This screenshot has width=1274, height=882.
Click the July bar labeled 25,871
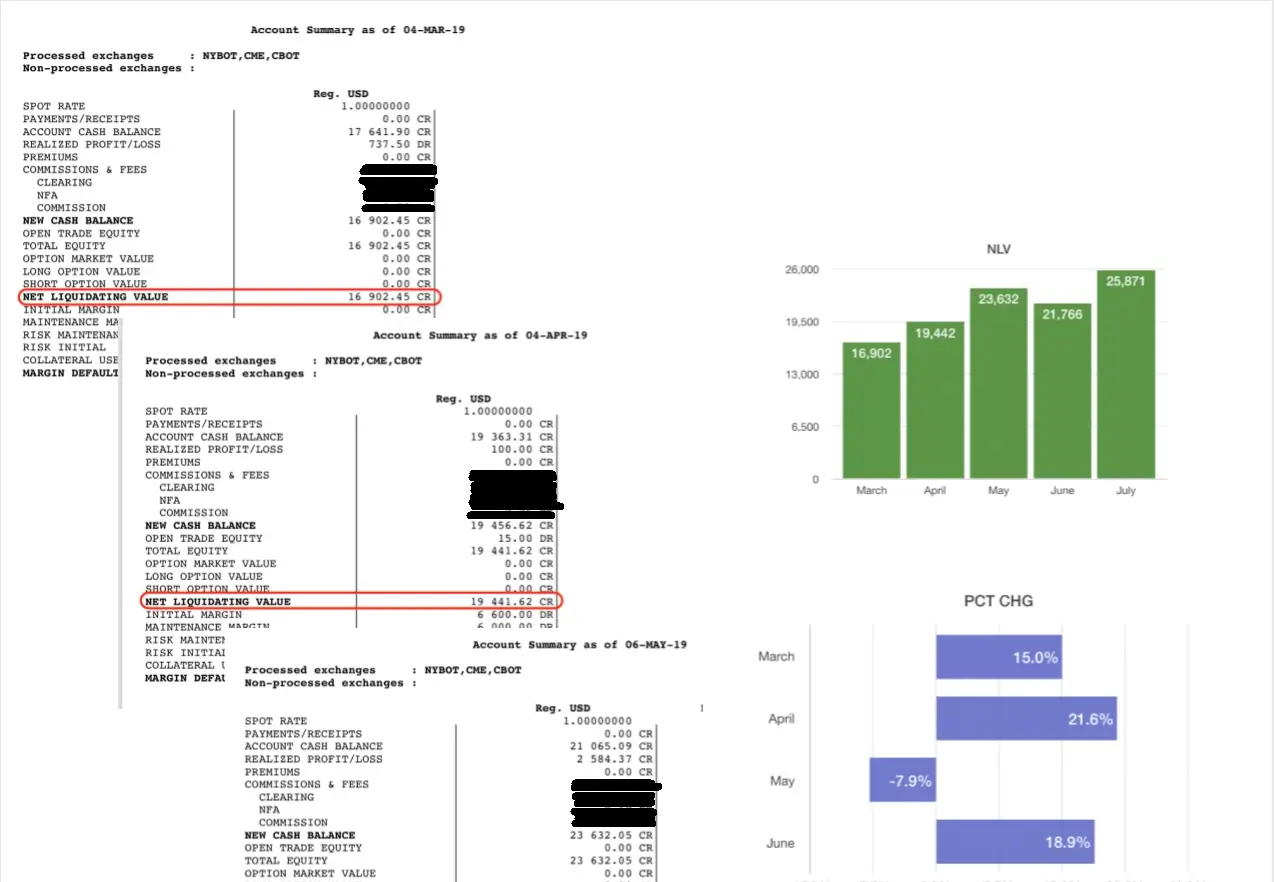coord(1125,374)
